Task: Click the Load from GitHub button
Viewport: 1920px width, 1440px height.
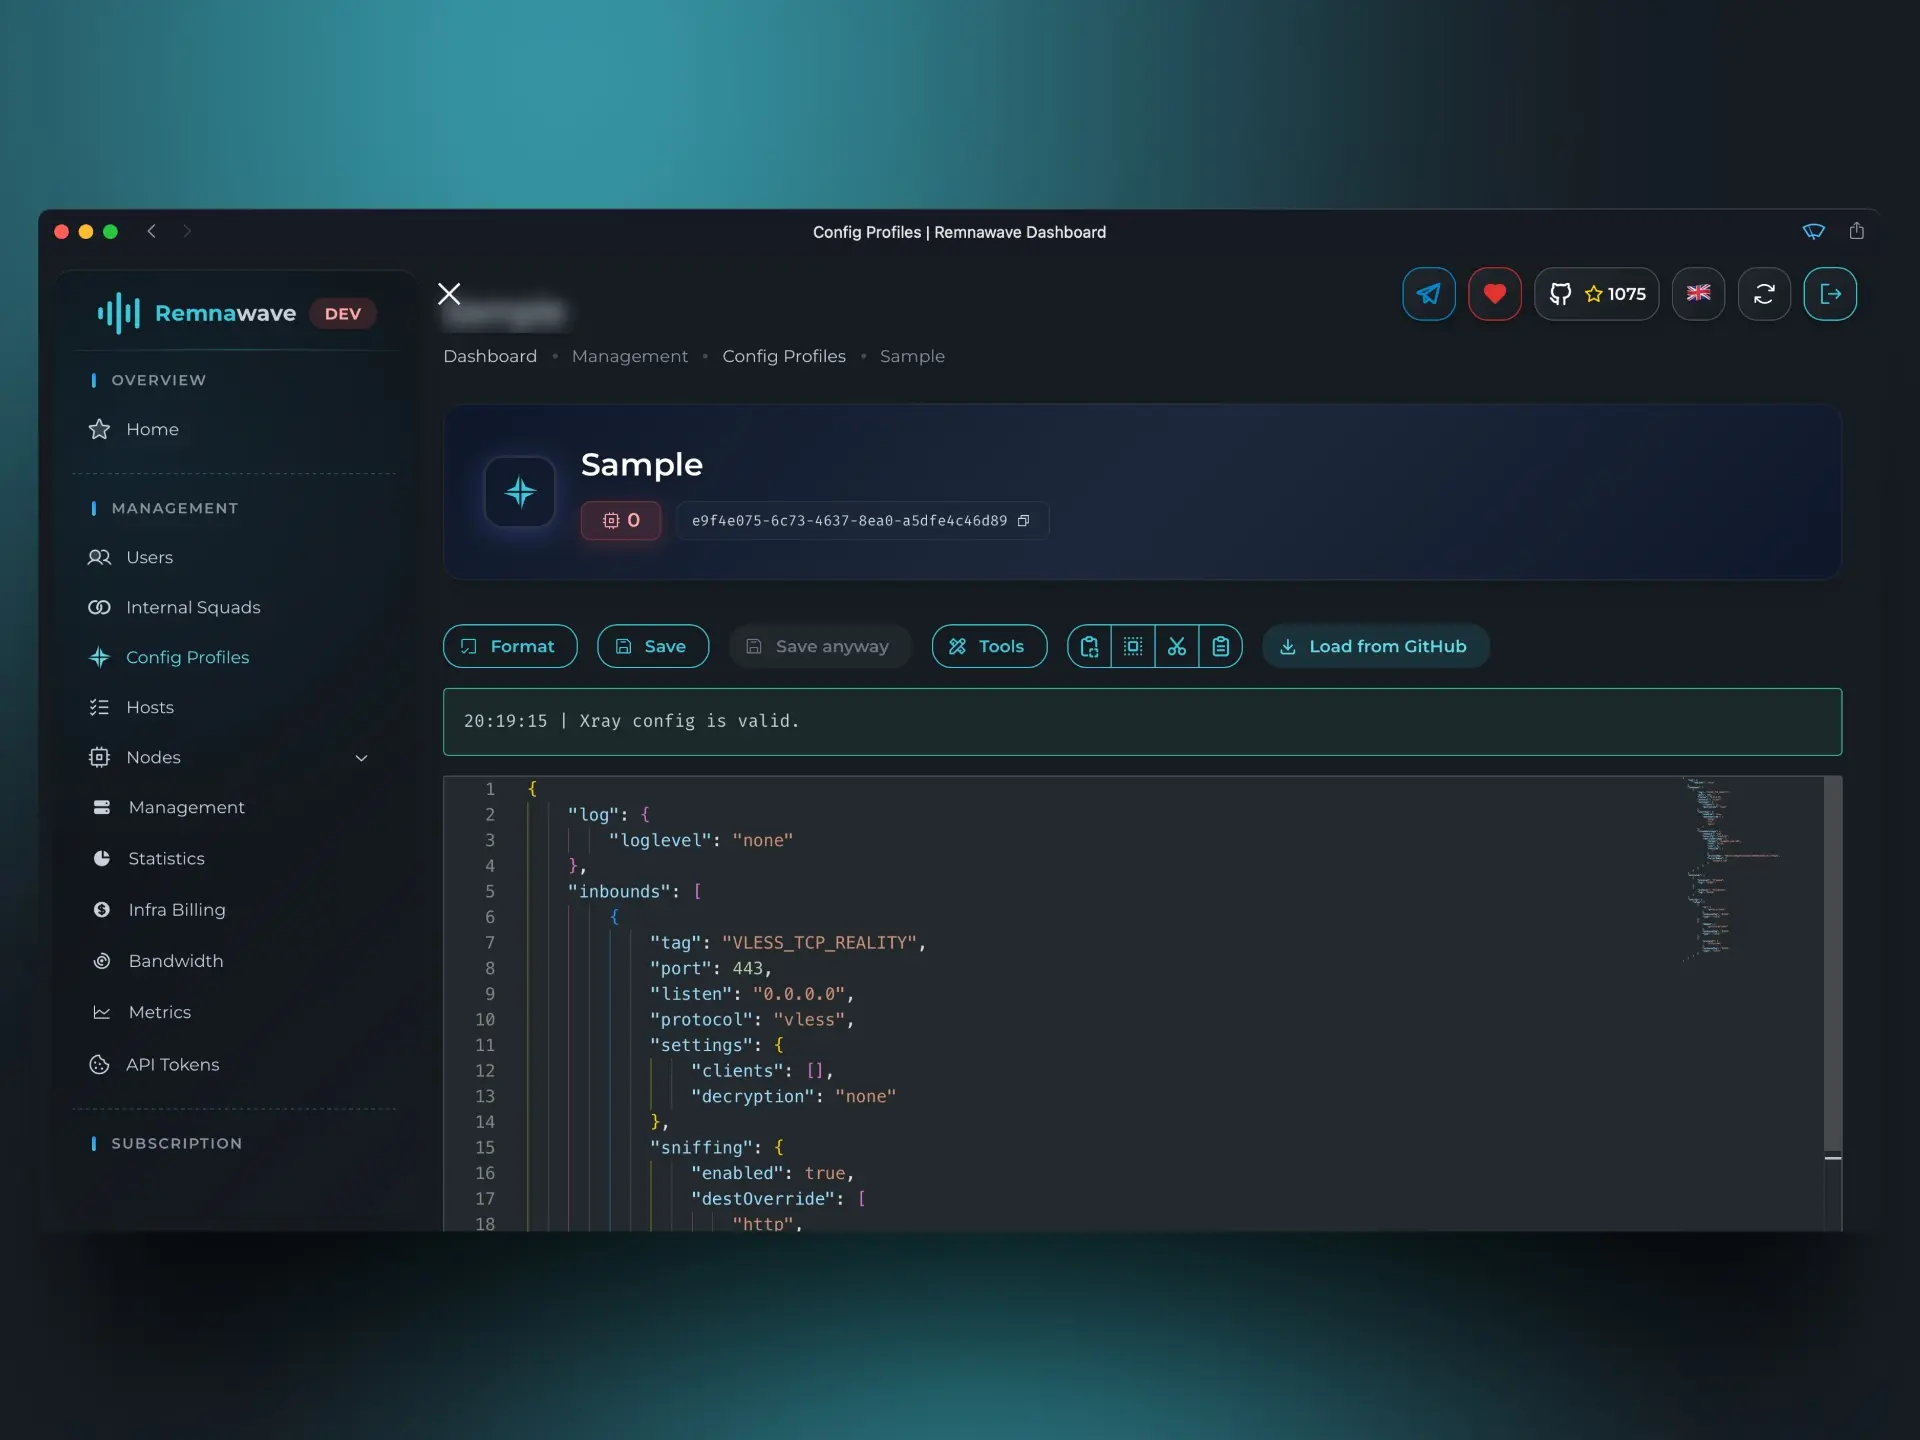Action: tap(1375, 646)
